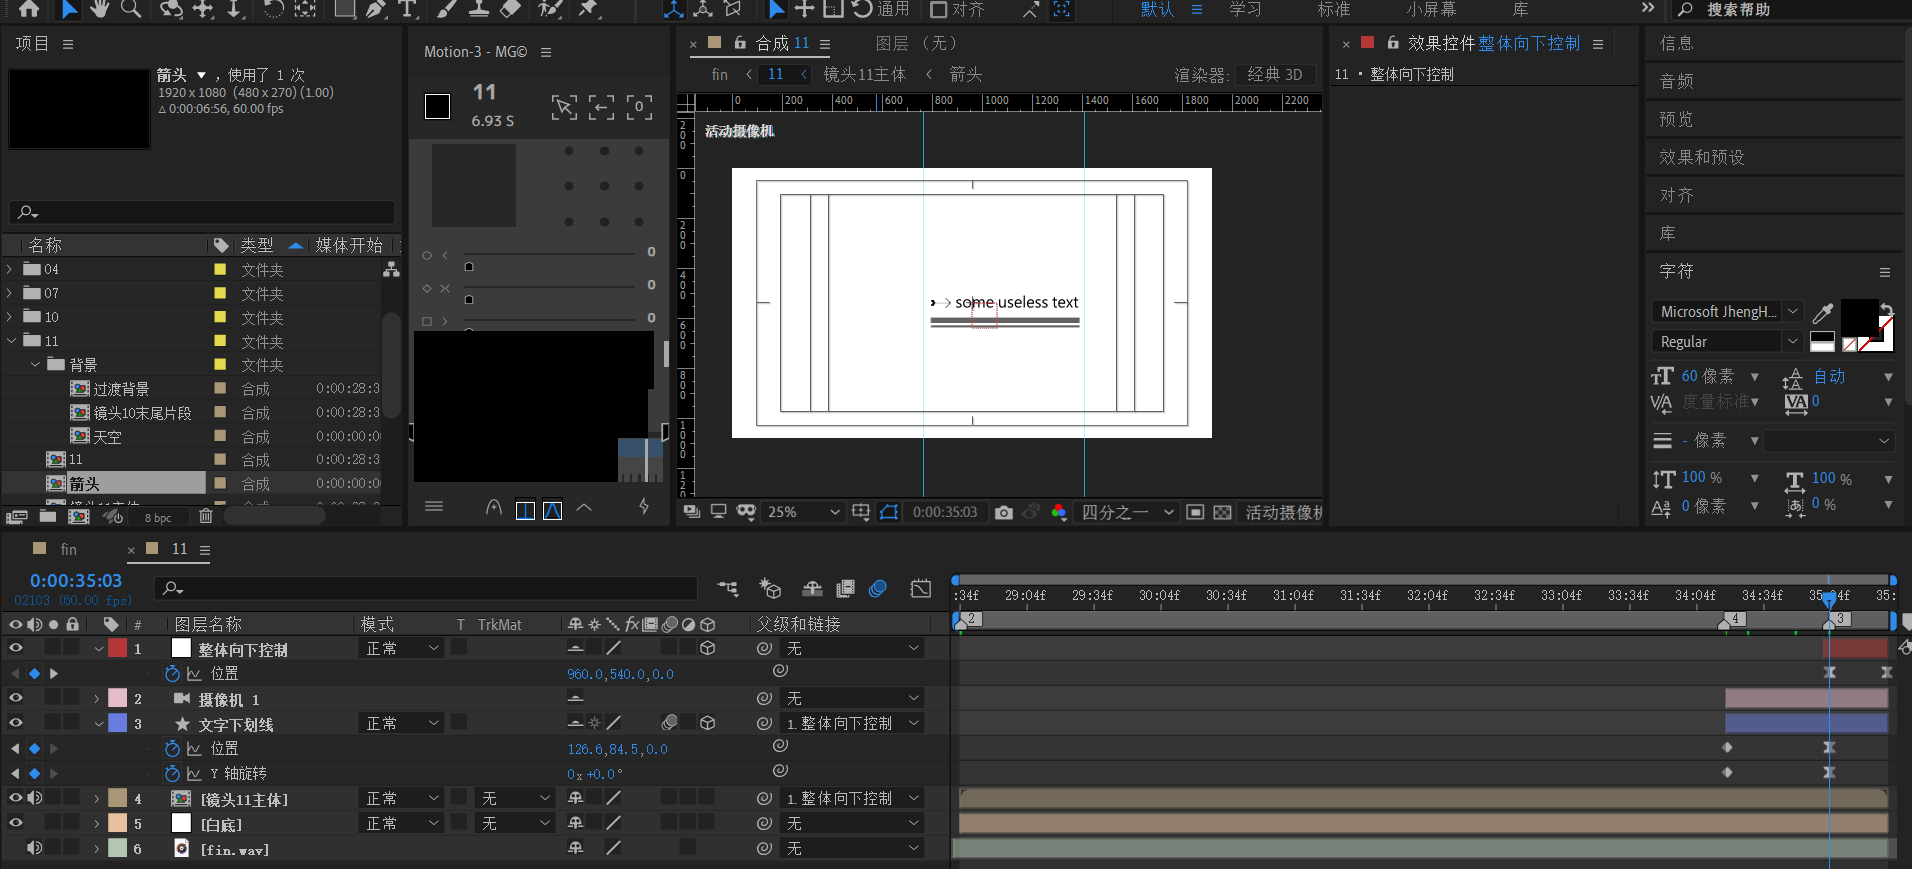Click the 镜头11主体 breadcrumb in viewer
This screenshot has width=1912, height=869.
pyautogui.click(x=864, y=74)
